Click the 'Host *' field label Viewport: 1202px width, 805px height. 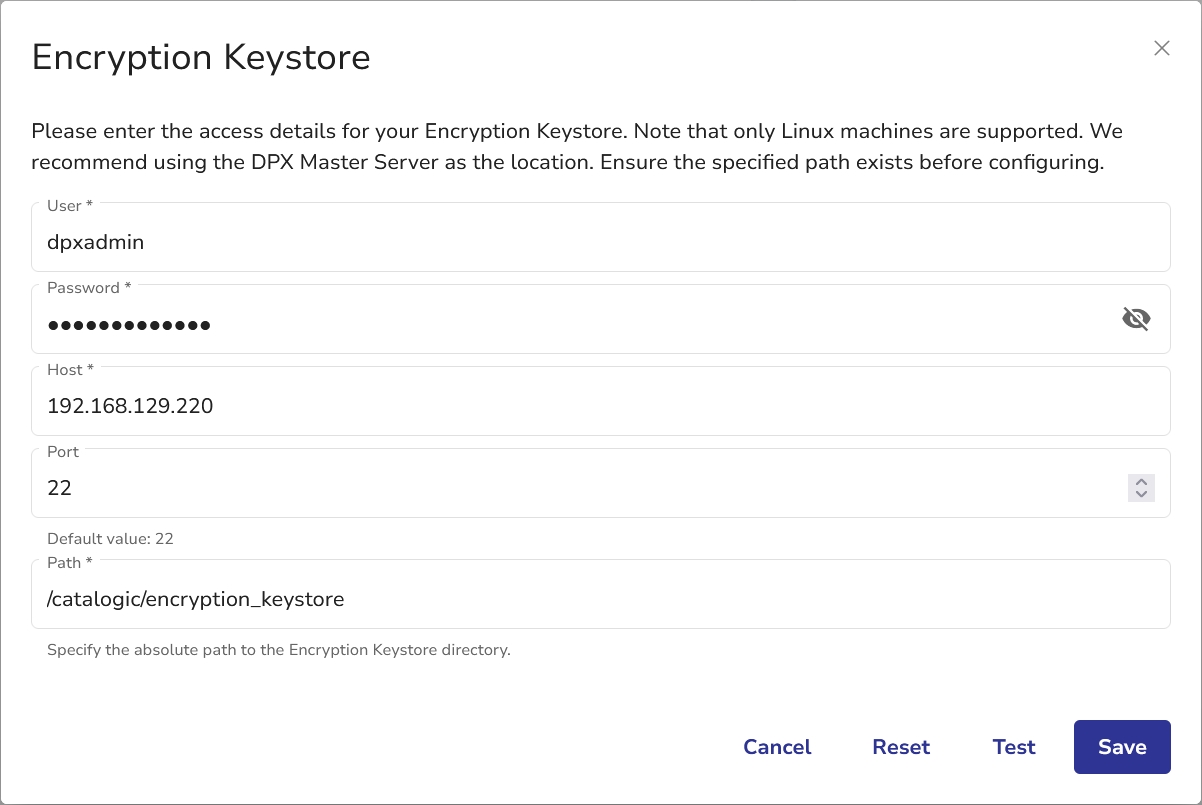coord(70,370)
